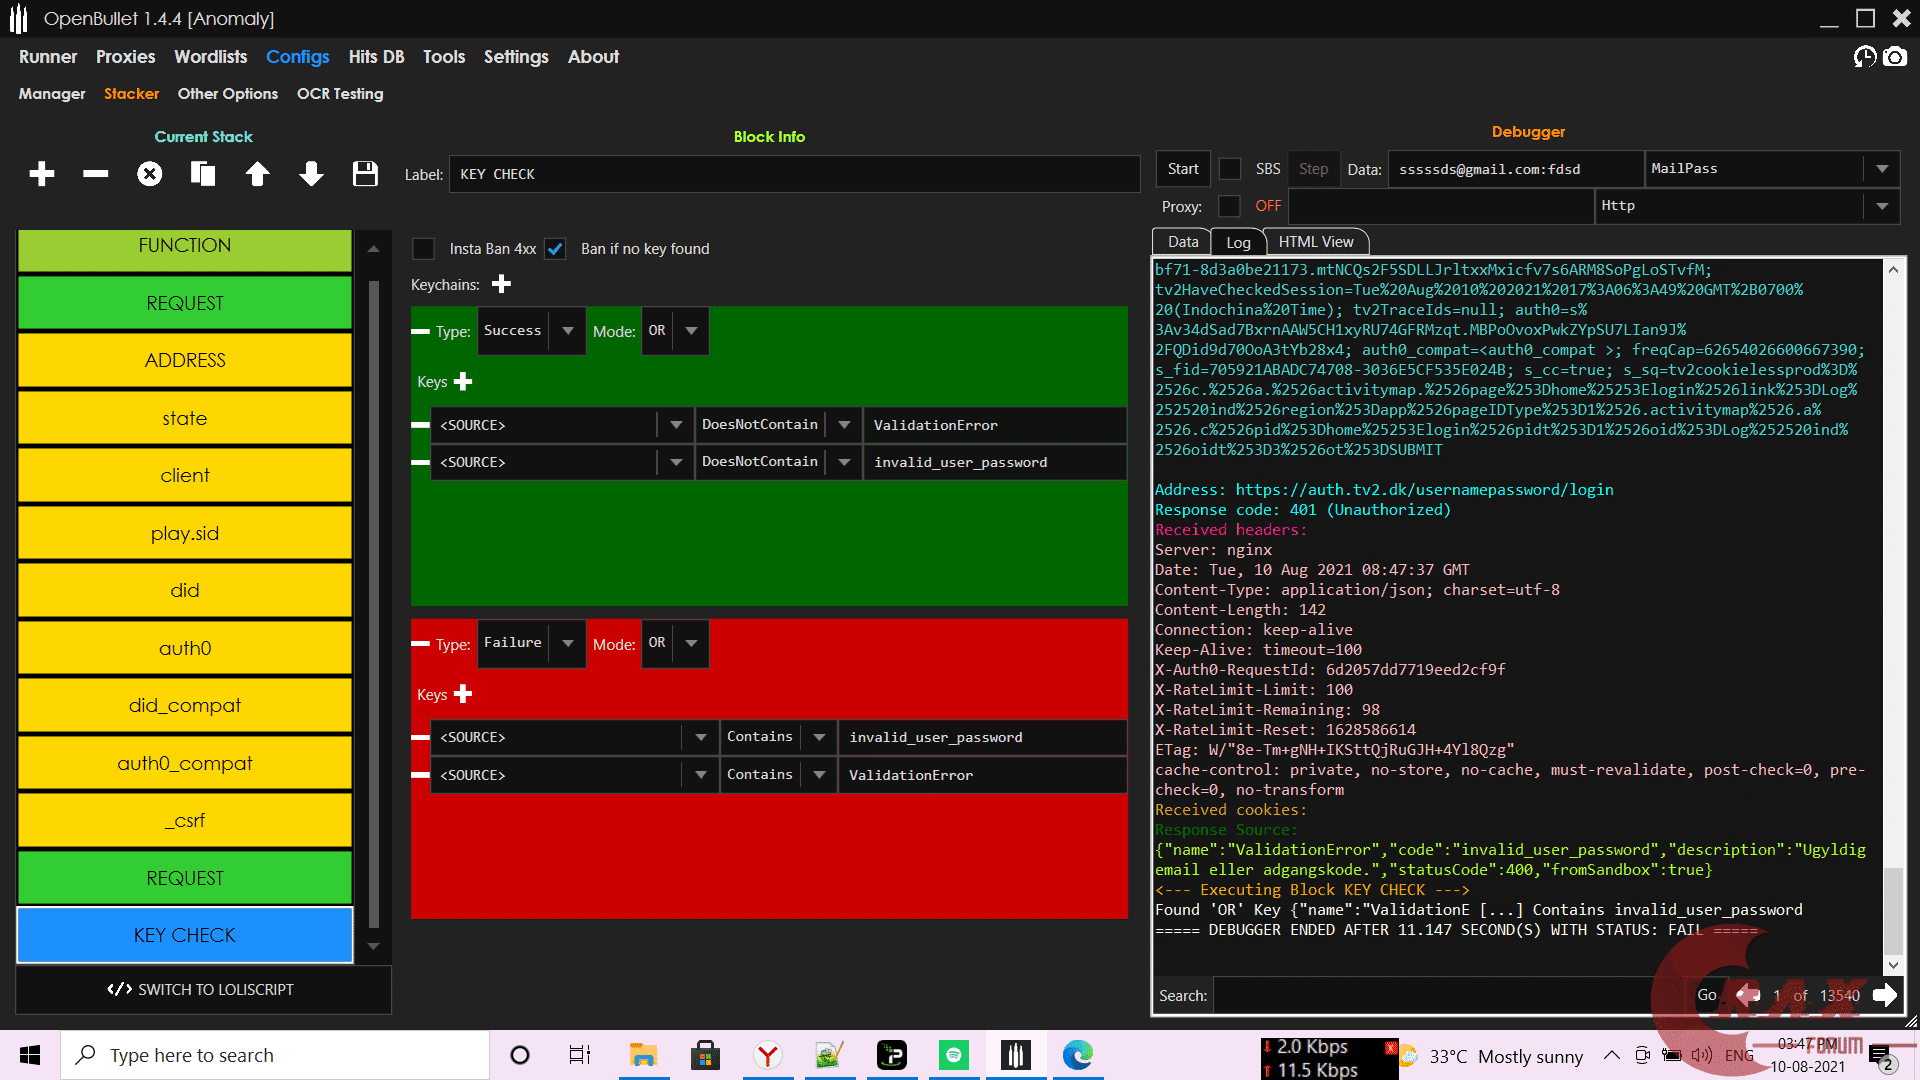Enable the Insta Ban 4xx checkbox
Image resolution: width=1920 pixels, height=1080 pixels.
423,248
